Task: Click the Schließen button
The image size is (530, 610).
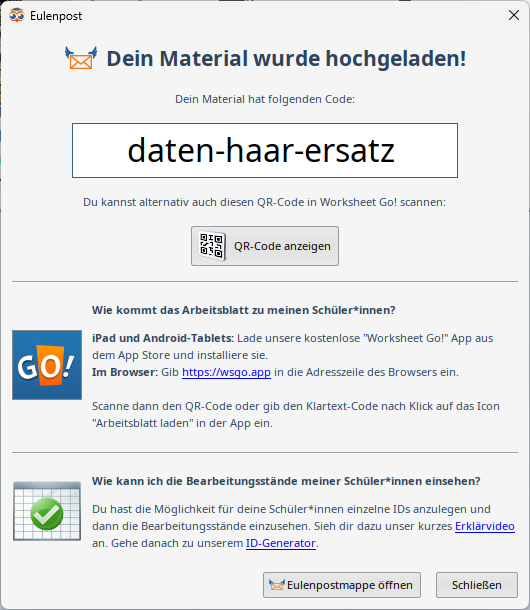Action: (477, 585)
